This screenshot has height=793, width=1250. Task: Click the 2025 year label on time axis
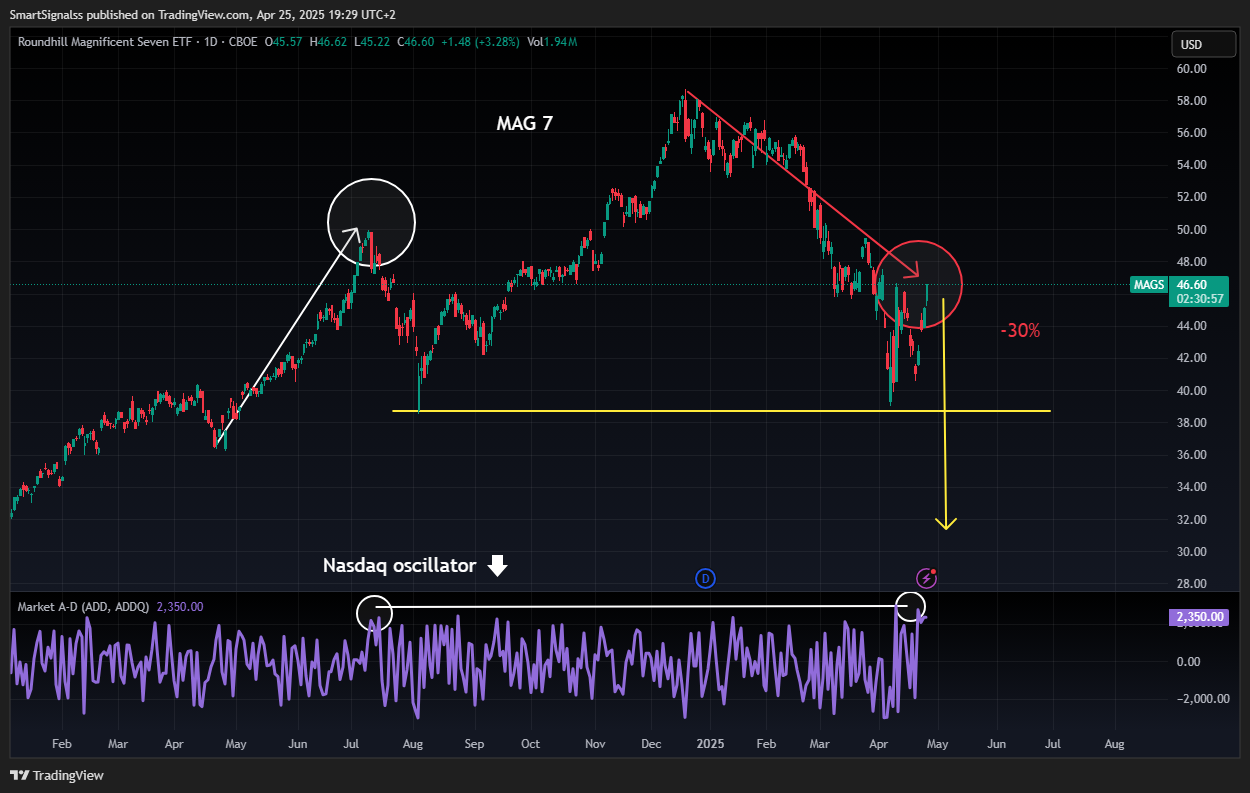click(x=709, y=744)
